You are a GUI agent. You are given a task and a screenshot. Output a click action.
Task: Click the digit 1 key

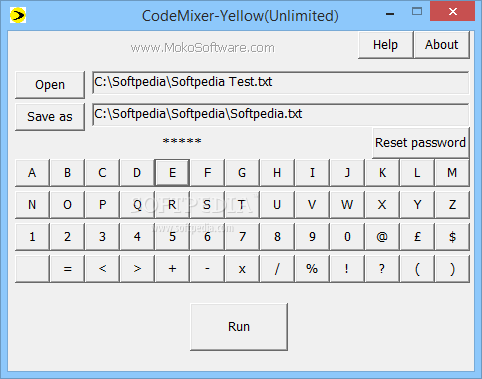[x=32, y=237]
